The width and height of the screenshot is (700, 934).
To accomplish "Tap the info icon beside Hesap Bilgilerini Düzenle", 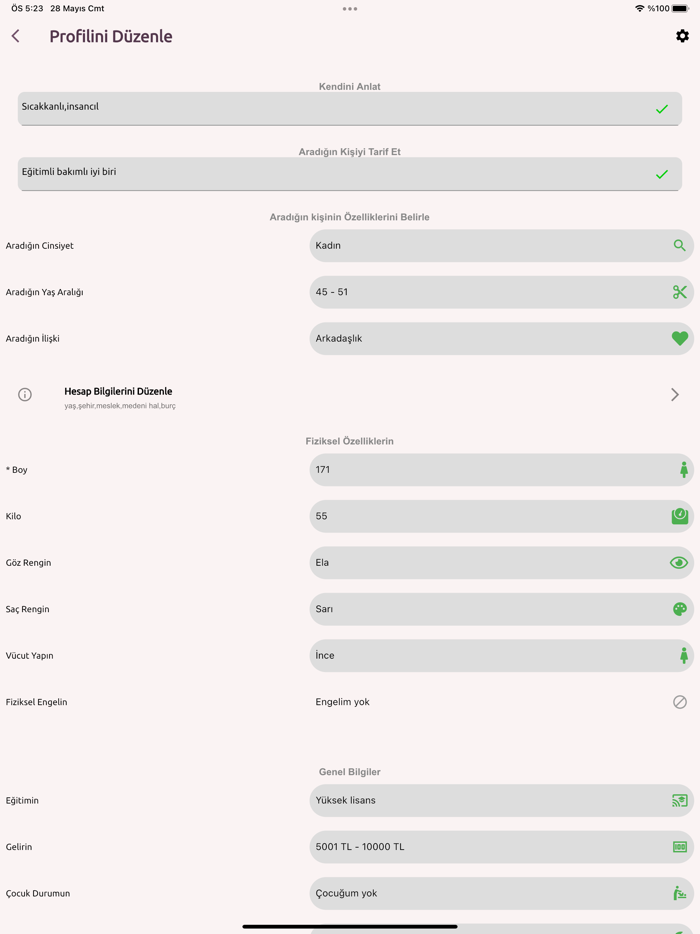I will [25, 395].
